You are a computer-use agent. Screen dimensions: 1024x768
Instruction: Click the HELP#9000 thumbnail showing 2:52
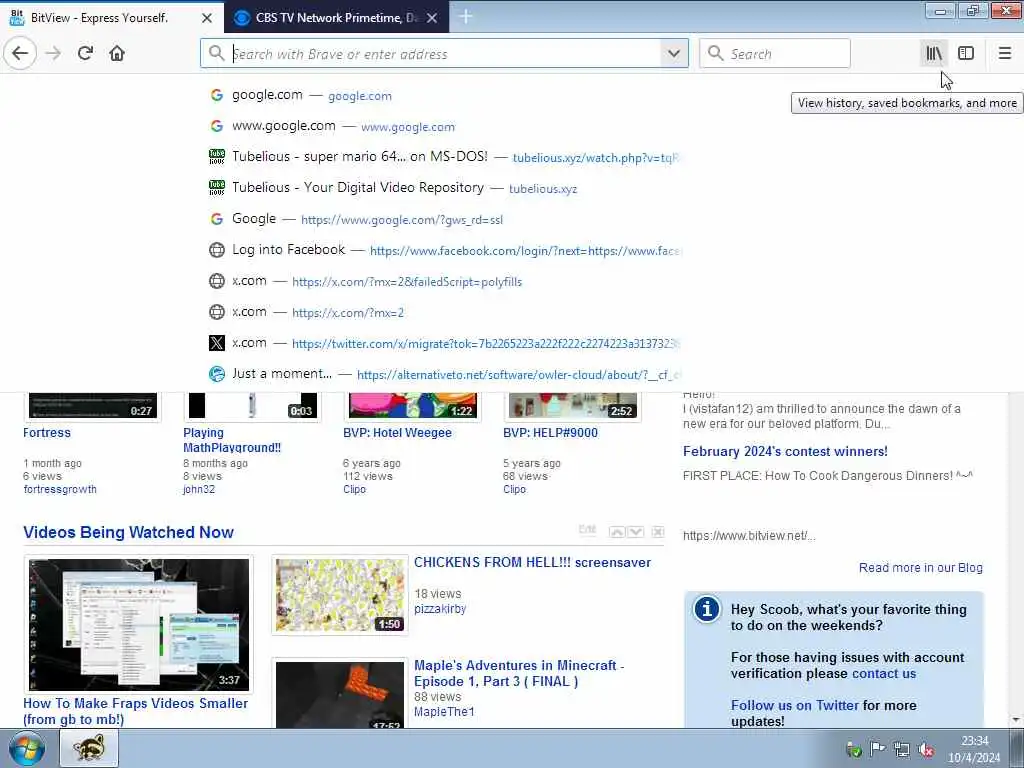[x=573, y=406]
